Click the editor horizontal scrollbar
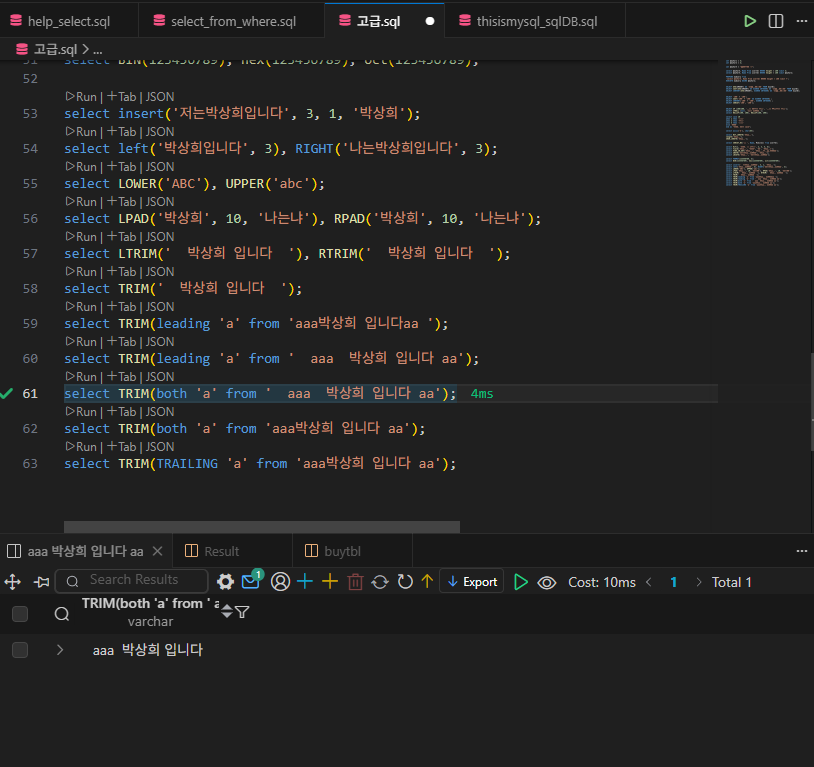This screenshot has height=767, width=814. (x=262, y=527)
